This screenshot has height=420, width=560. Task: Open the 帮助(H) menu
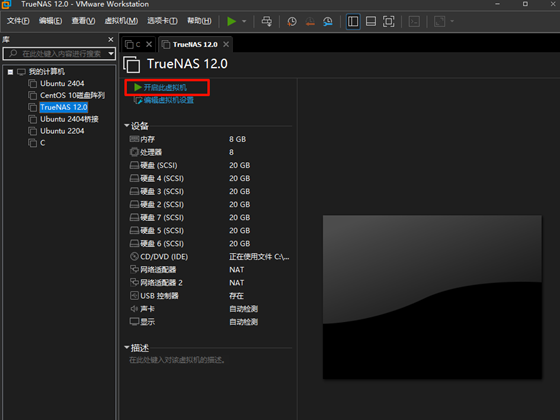199,21
